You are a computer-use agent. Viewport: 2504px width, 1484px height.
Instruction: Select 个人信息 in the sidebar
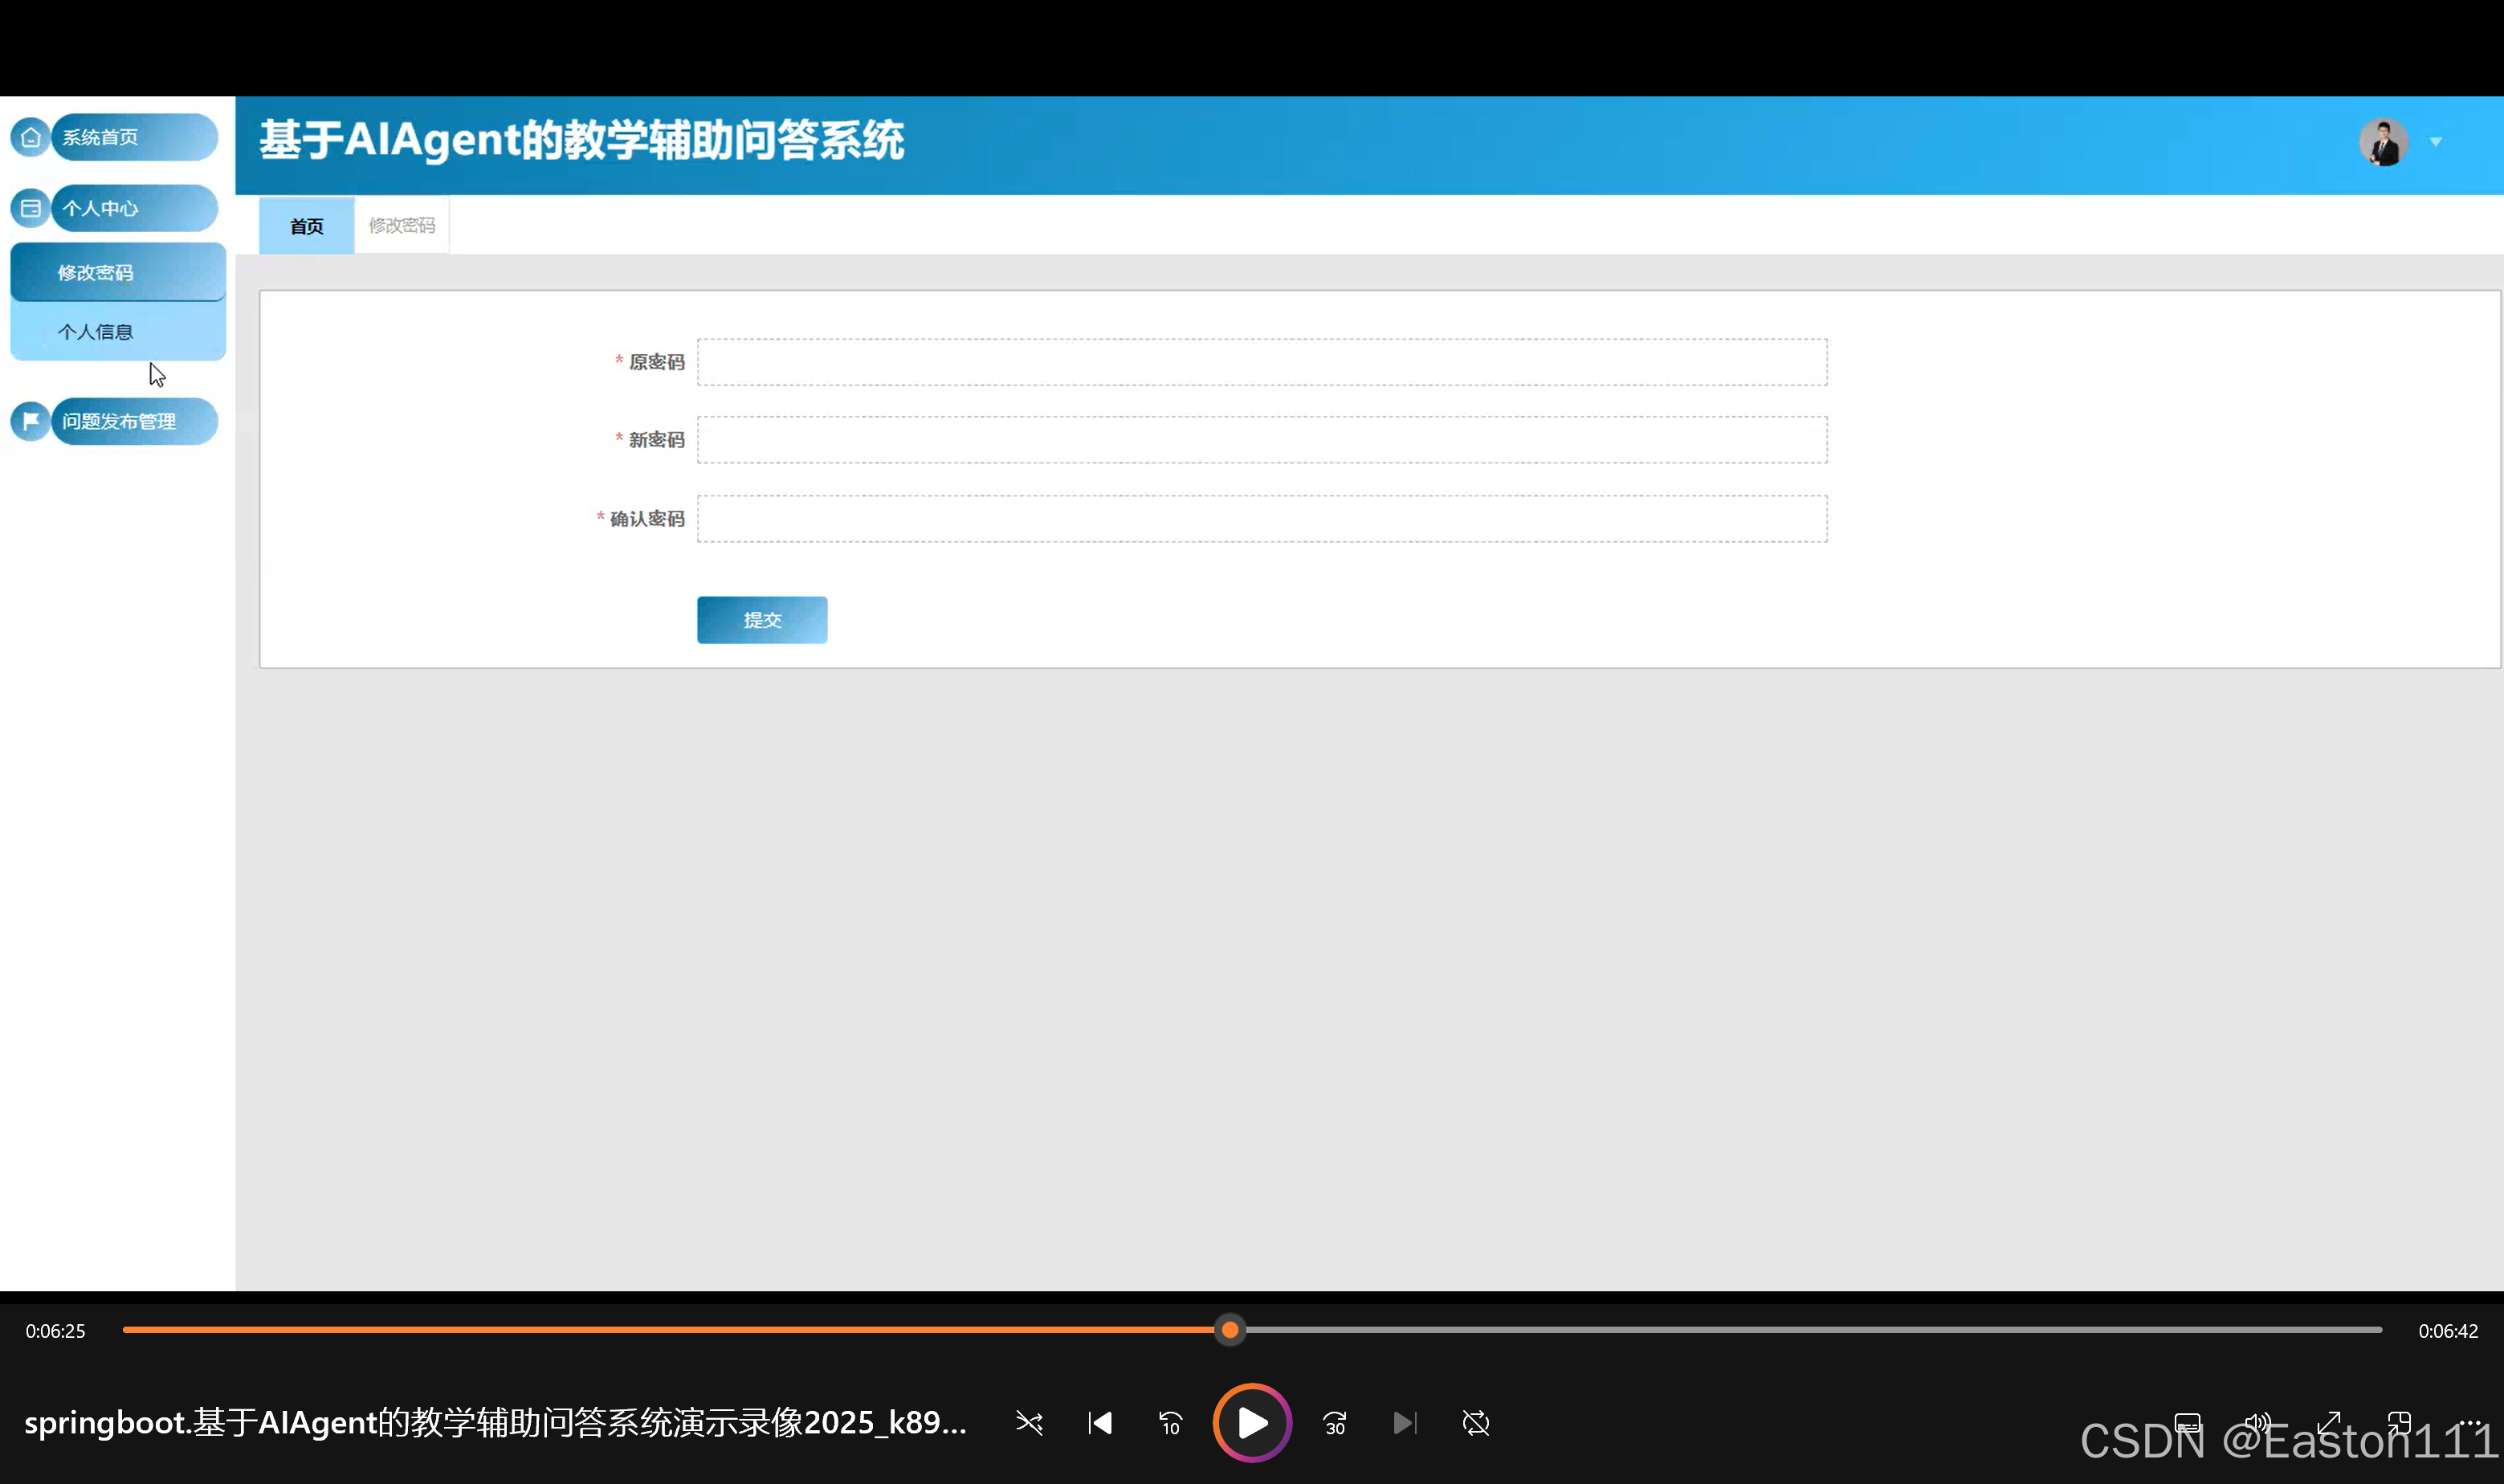[x=96, y=332]
